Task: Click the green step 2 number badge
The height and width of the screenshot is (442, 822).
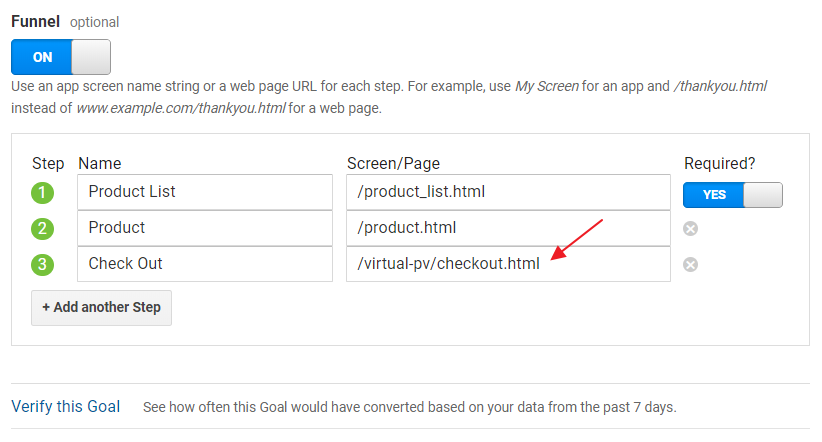Action: coord(43,229)
